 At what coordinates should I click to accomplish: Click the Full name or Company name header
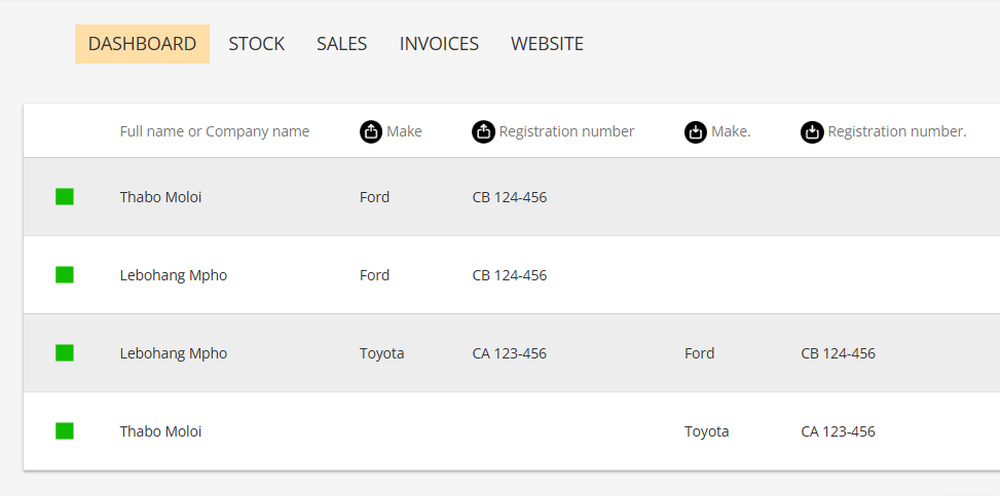tap(215, 132)
